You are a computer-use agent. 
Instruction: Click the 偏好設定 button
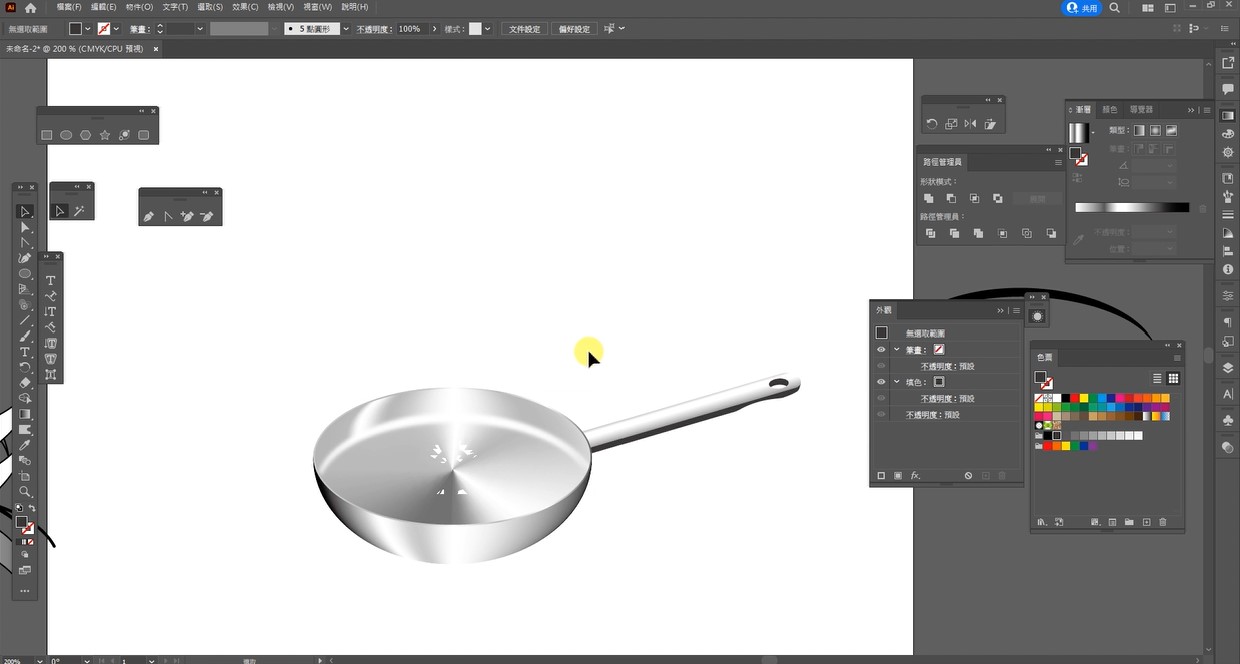click(573, 29)
